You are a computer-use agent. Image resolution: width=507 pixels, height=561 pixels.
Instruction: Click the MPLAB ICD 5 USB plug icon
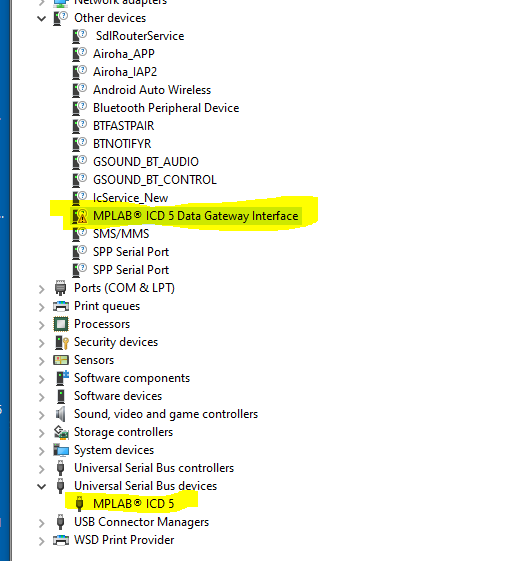click(79, 504)
